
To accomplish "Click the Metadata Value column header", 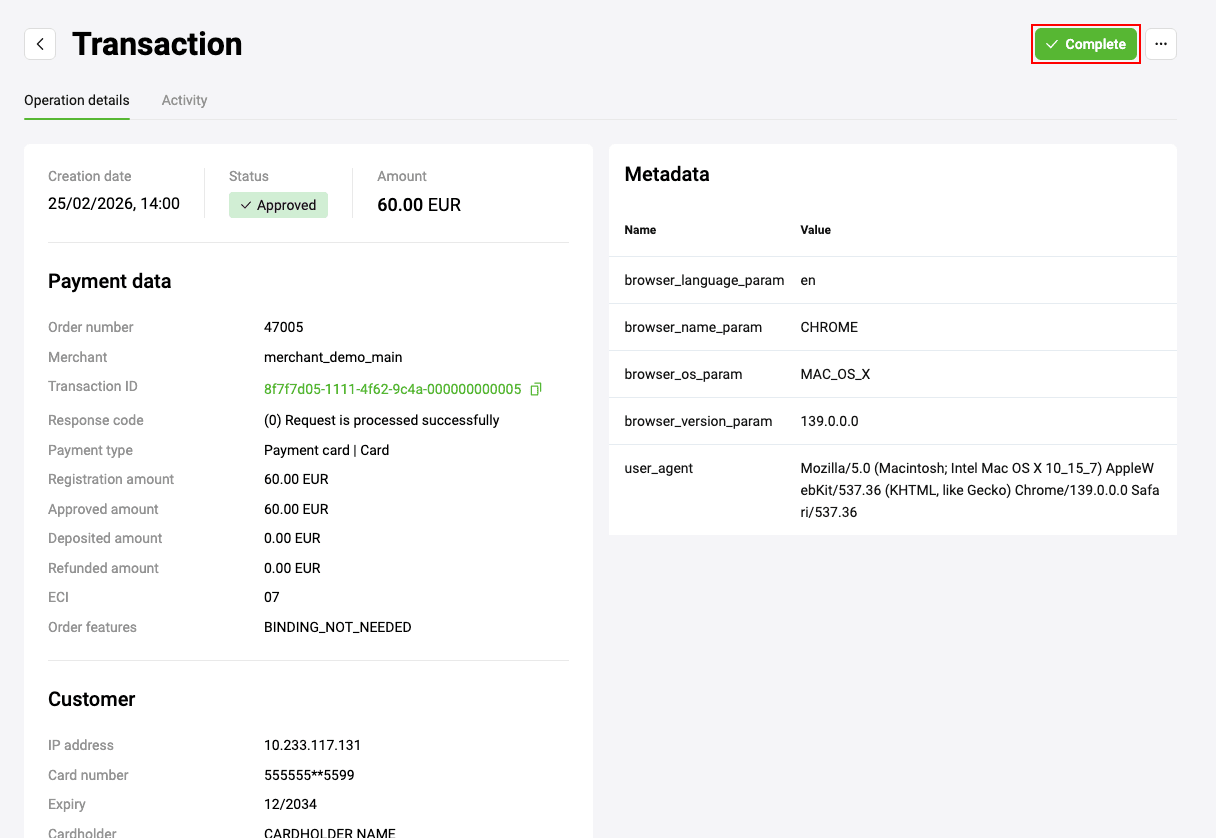I will 815,230.
